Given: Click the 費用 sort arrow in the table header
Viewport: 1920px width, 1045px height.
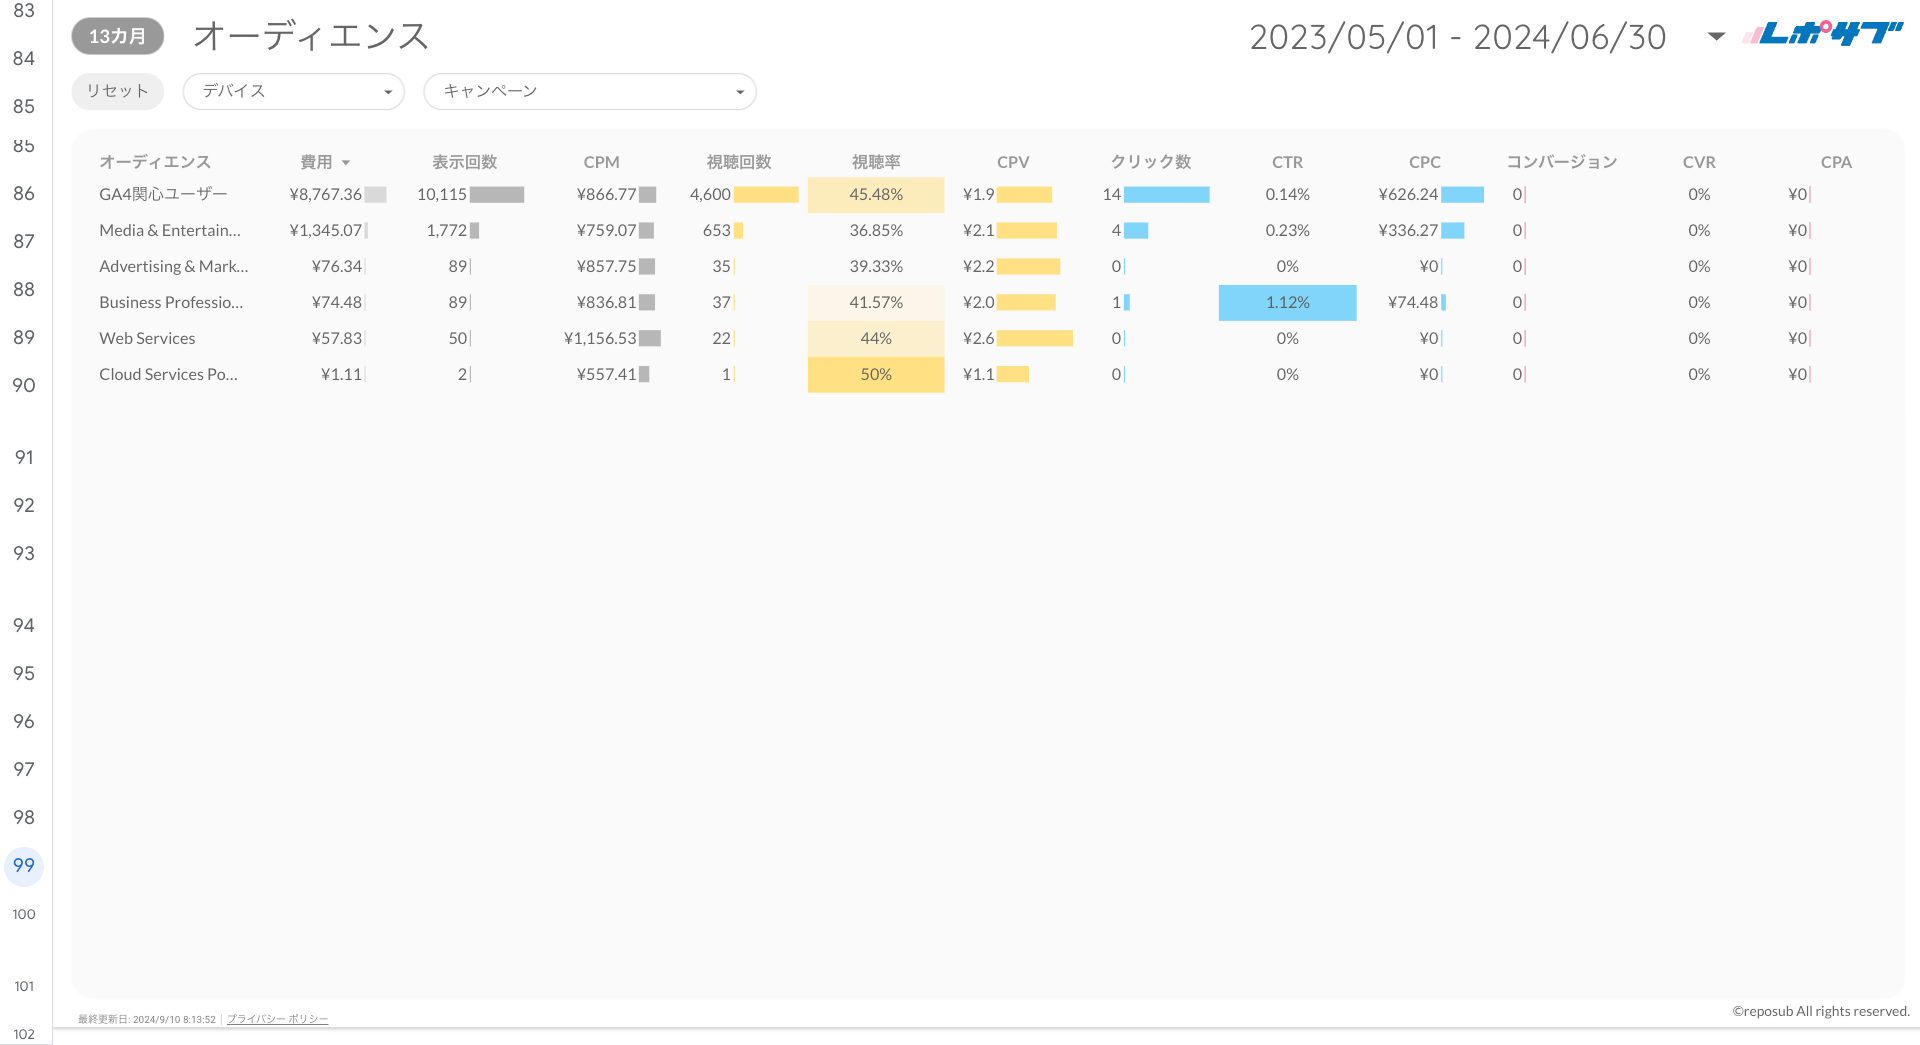Looking at the screenshot, I should tap(346, 163).
